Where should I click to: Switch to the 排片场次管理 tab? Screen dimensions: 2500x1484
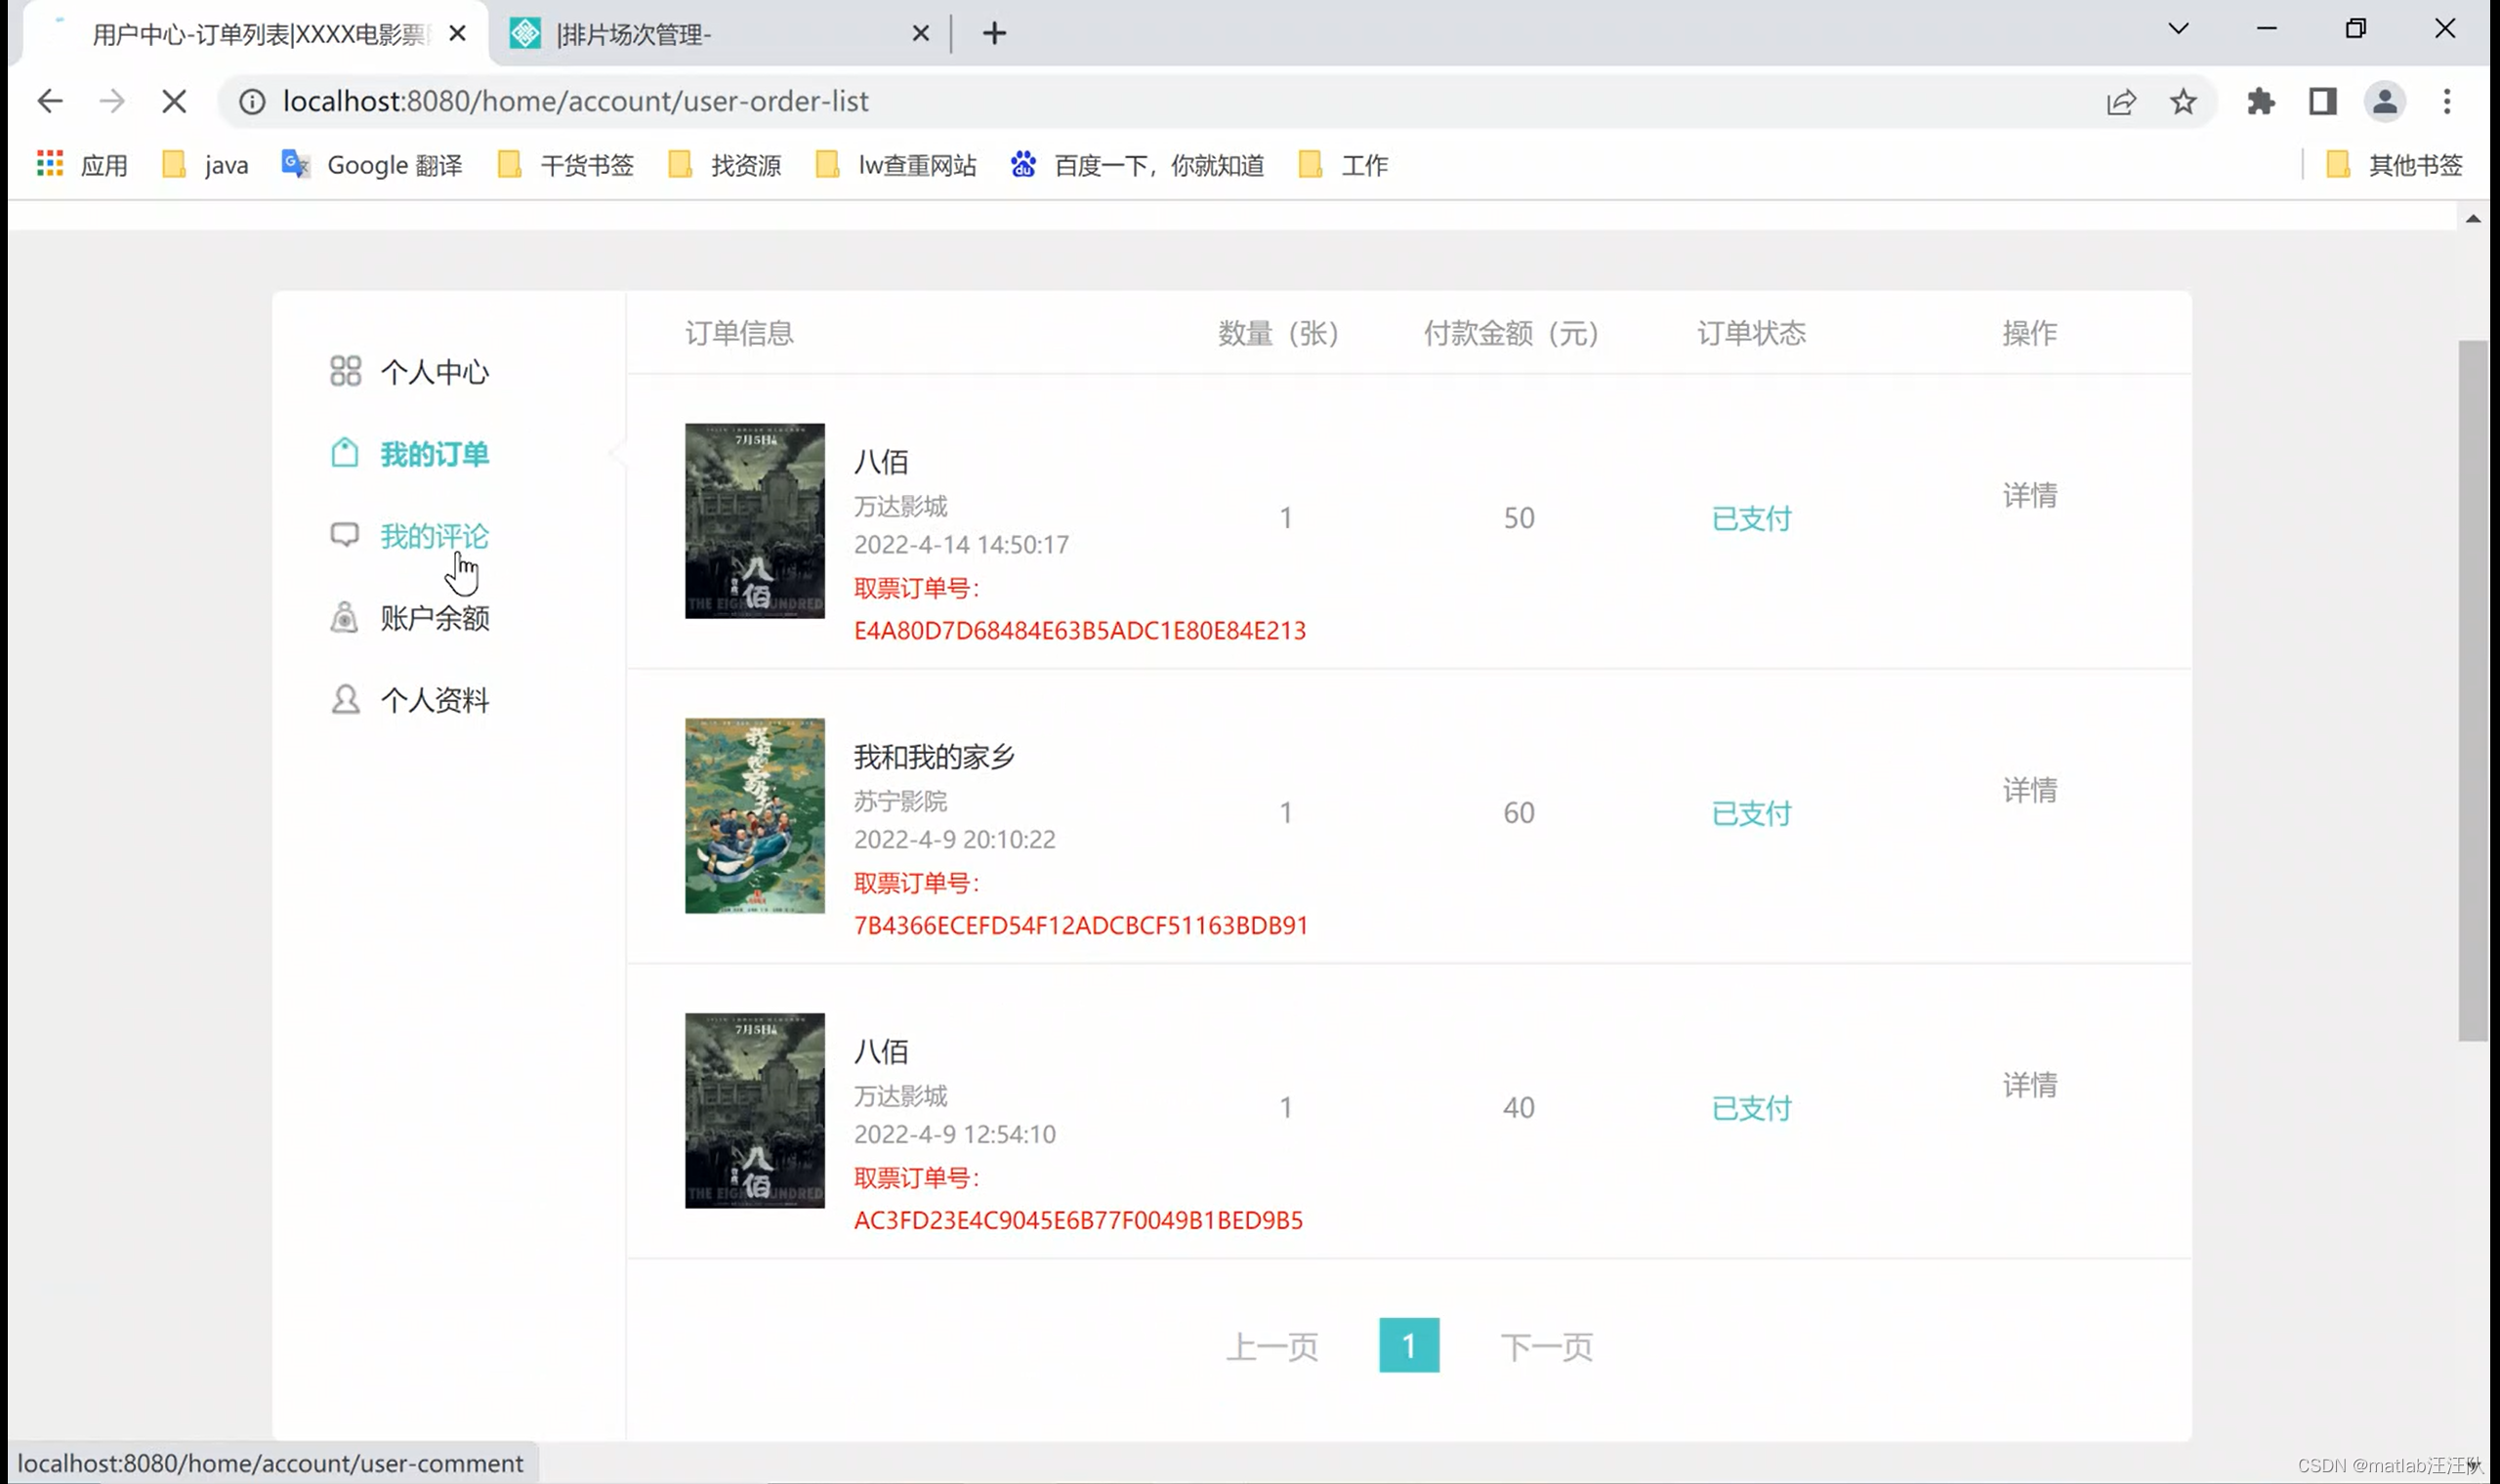710,34
